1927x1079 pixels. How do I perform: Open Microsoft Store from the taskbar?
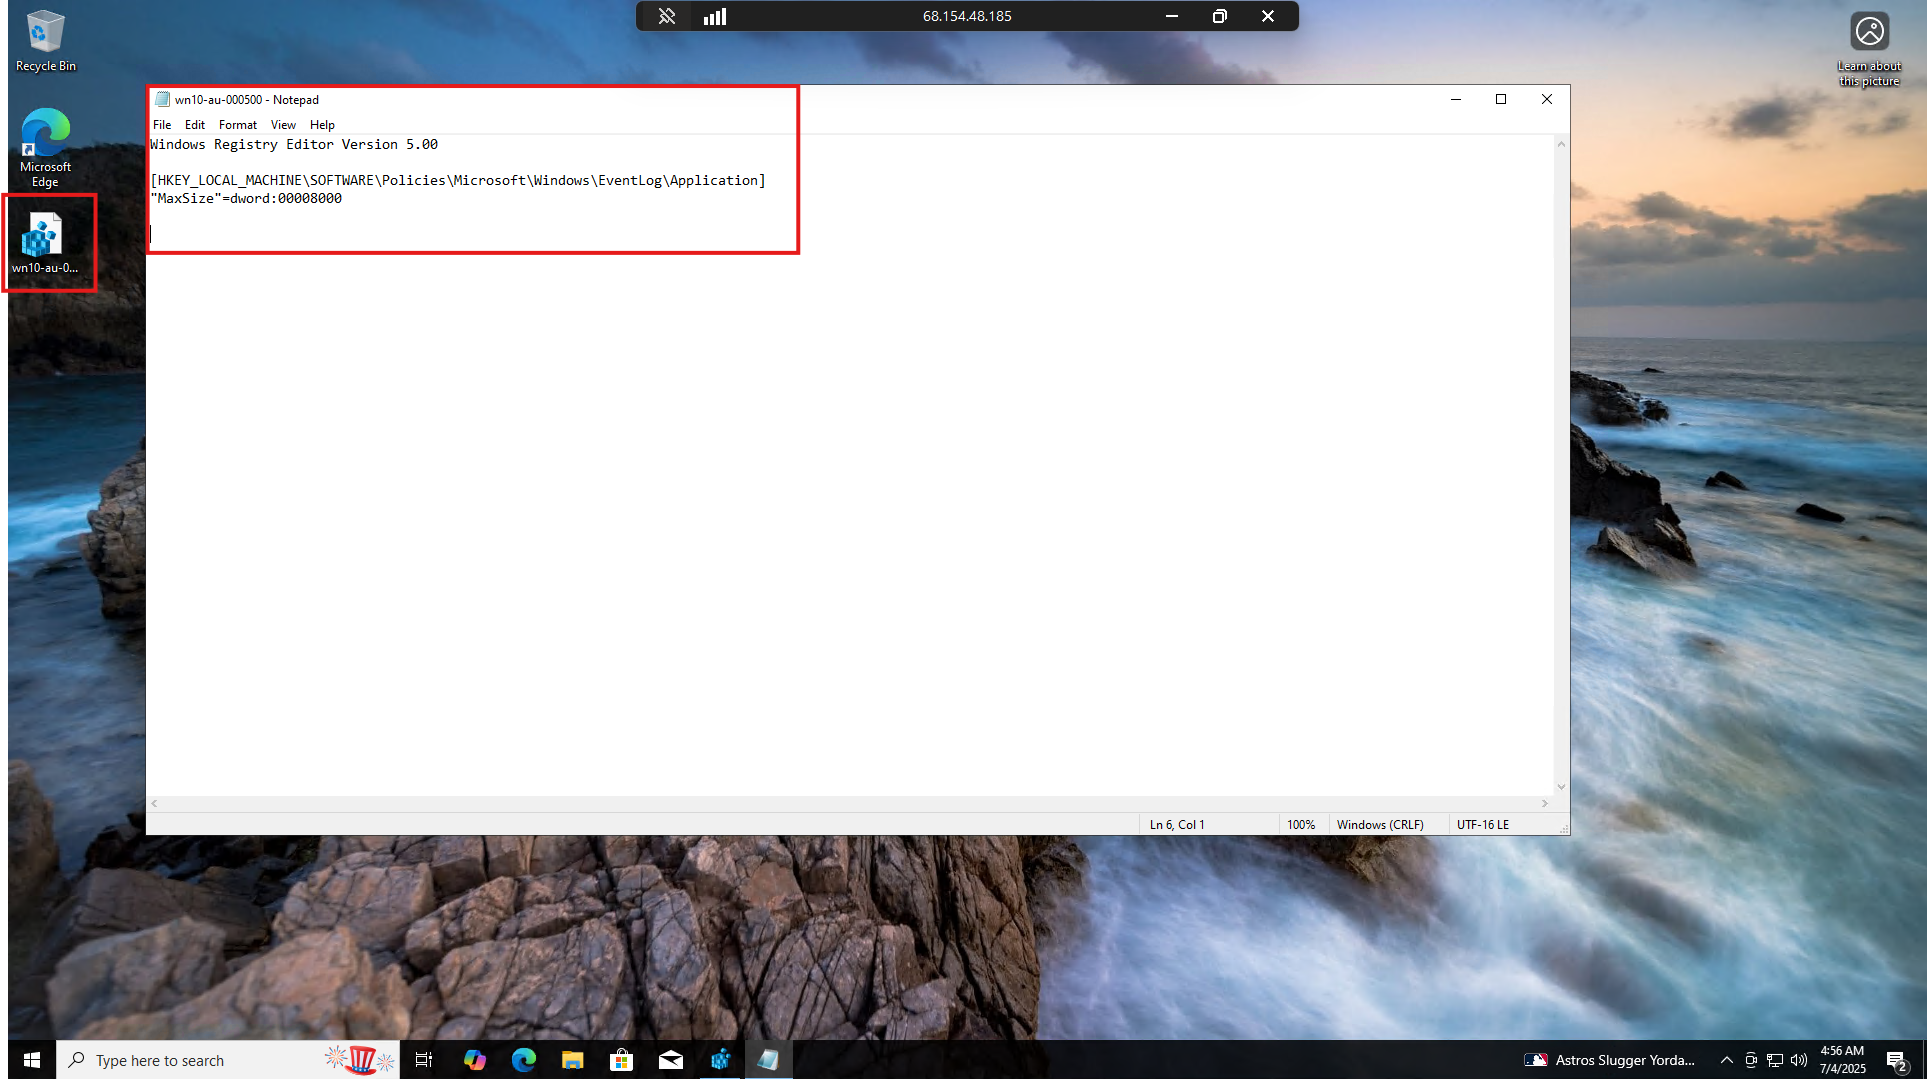point(621,1060)
